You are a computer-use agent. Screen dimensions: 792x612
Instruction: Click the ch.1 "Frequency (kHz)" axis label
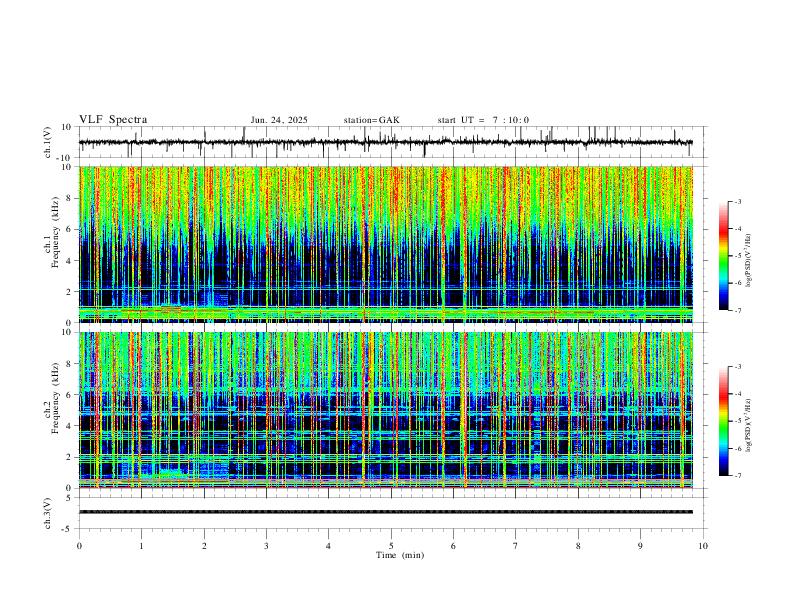(x=55, y=232)
